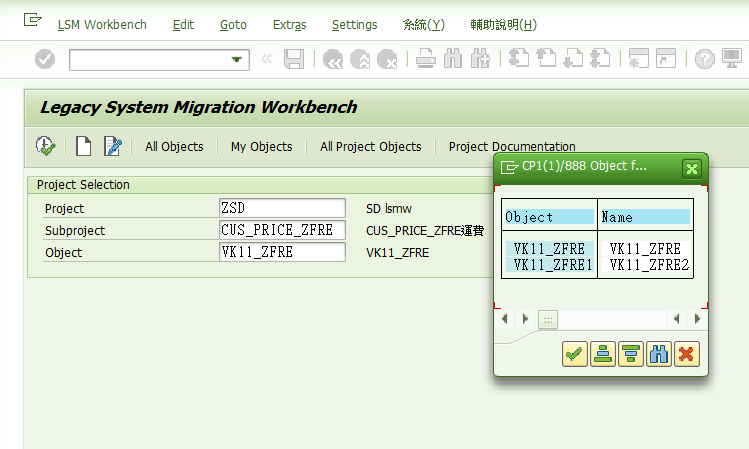Click the Exit (up arrow) icon

(x=360, y=59)
